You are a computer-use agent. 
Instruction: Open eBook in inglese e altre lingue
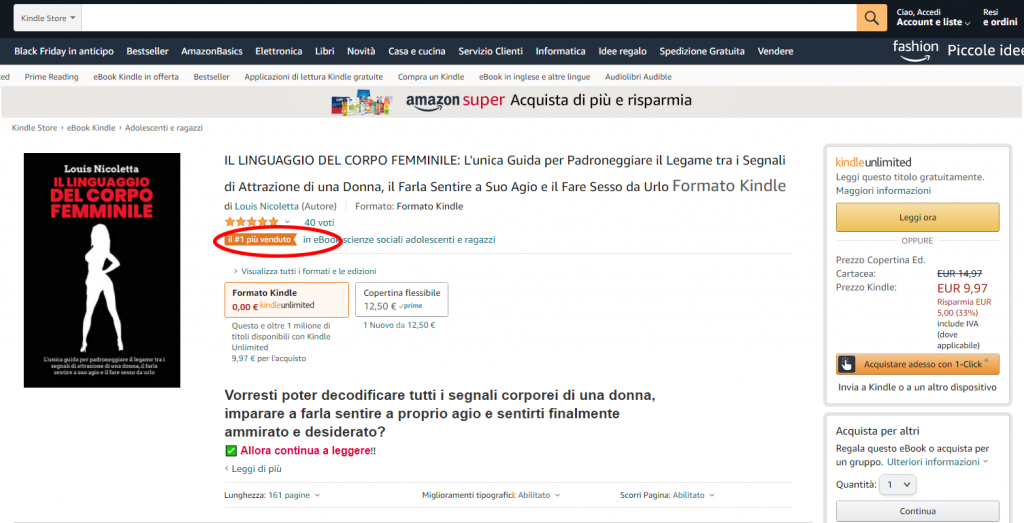534,77
